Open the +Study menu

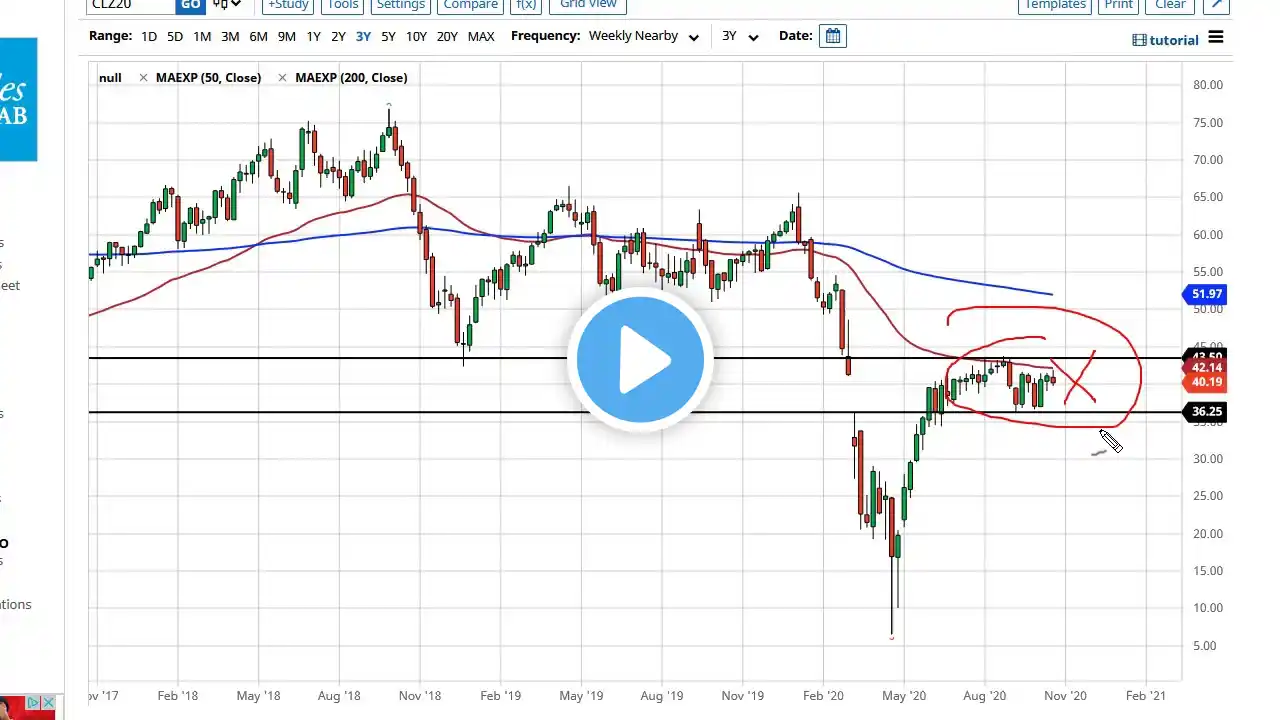pyautogui.click(x=287, y=5)
